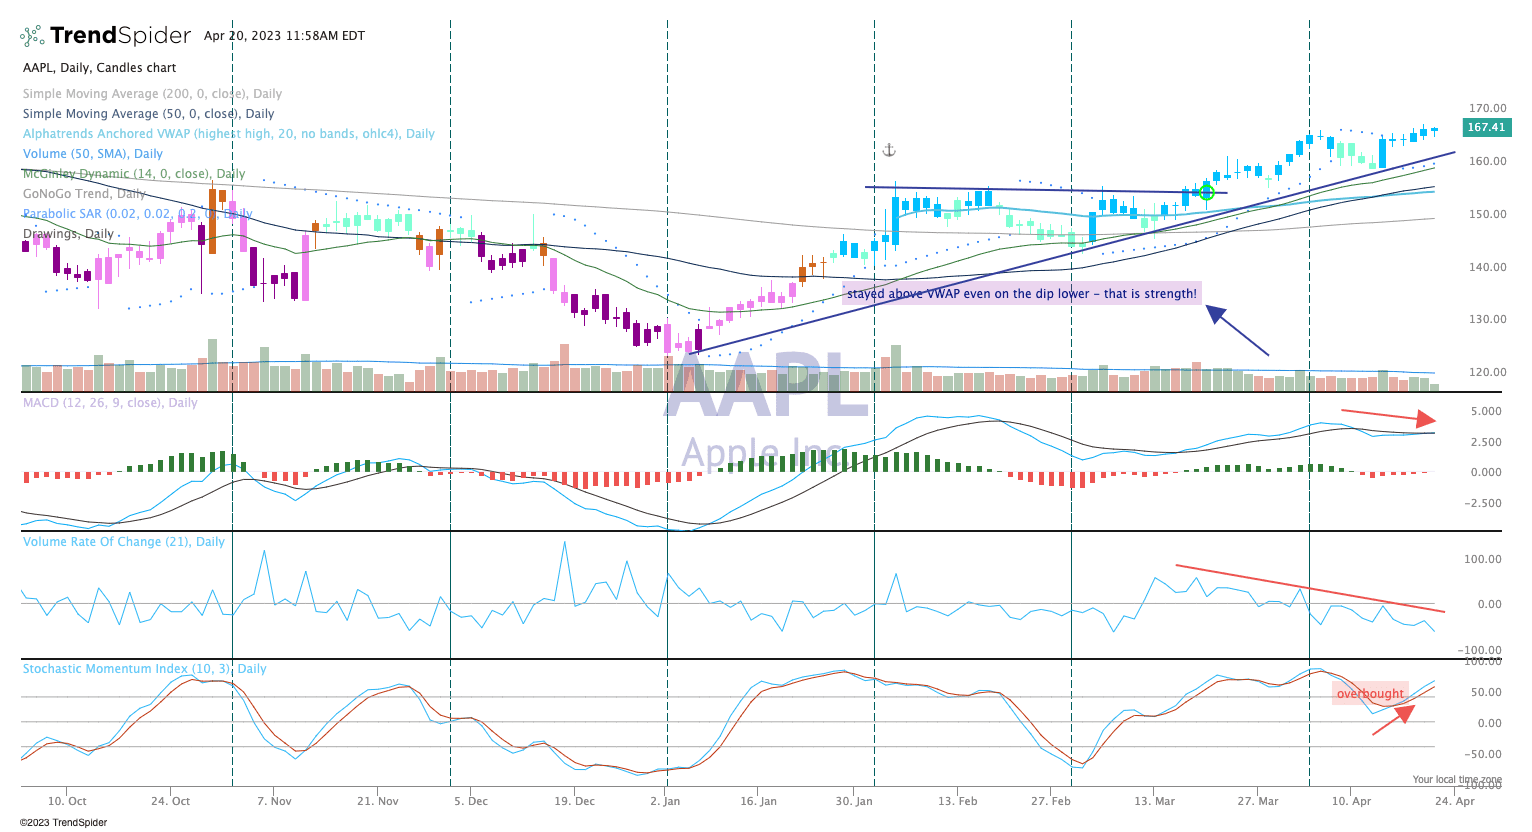
Task: Select the '16. Jan' date on the time axis
Action: [759, 801]
